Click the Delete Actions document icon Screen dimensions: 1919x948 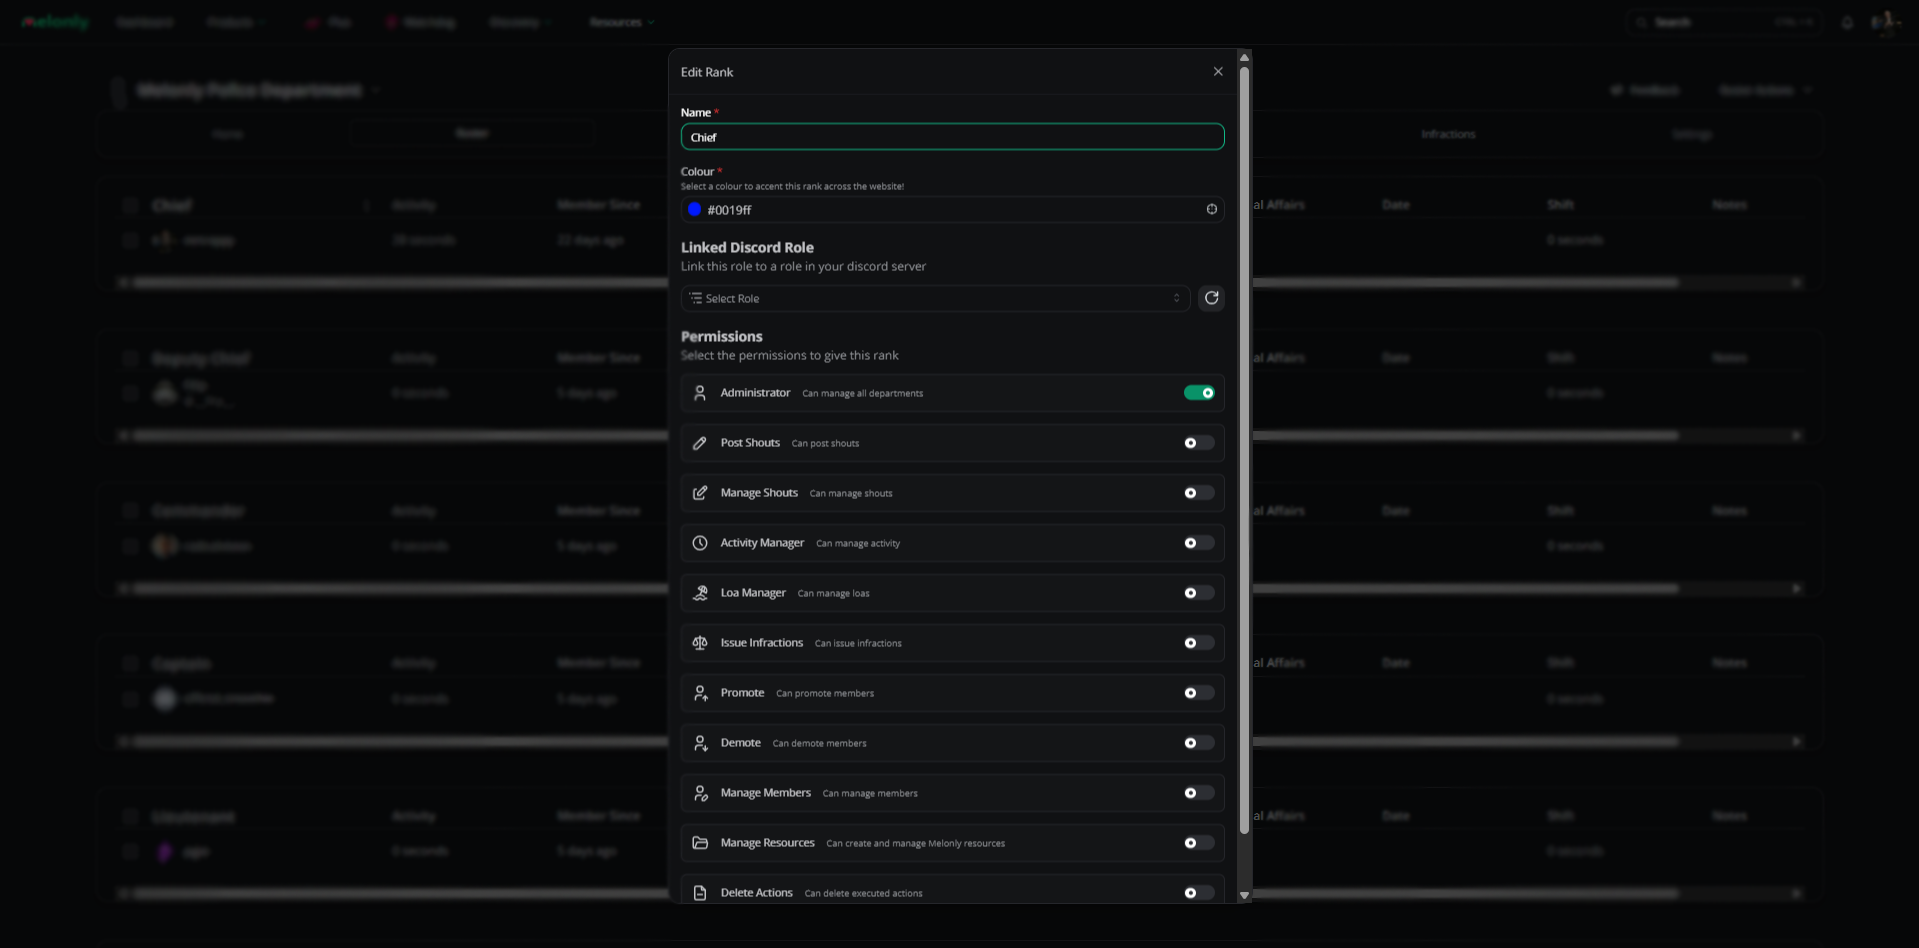(x=700, y=893)
